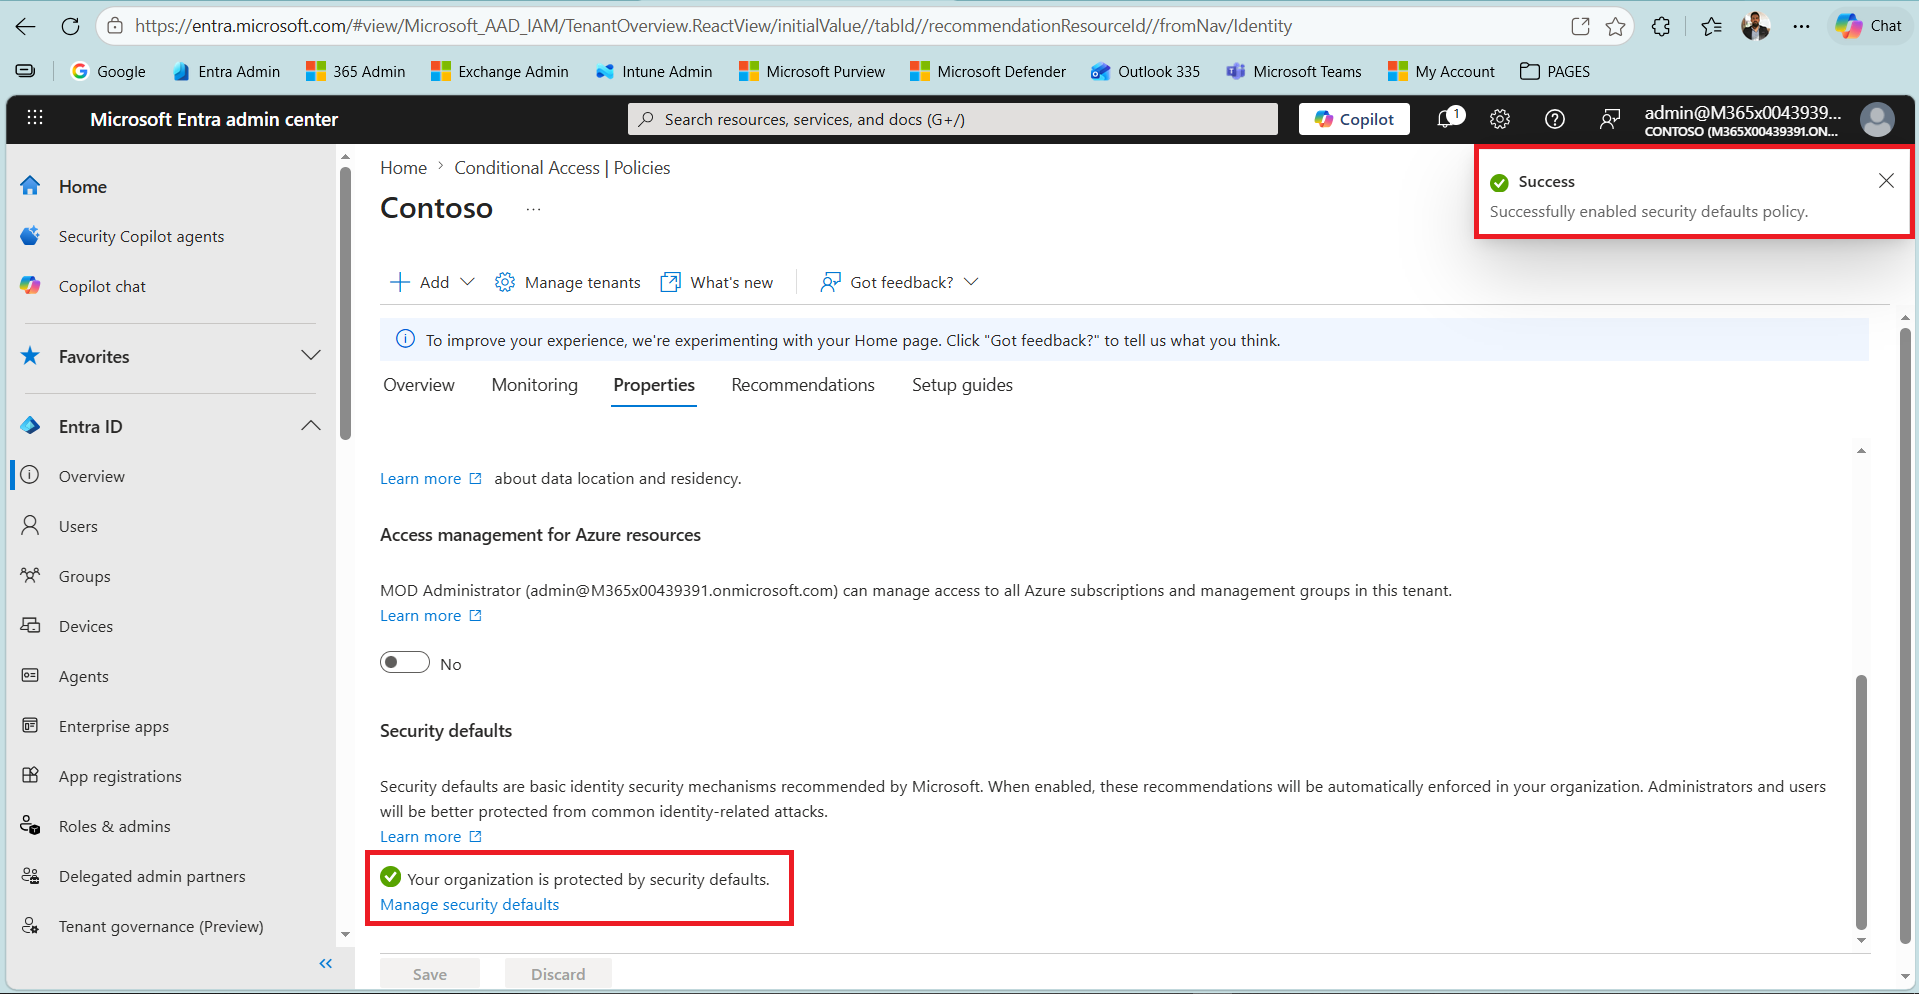The width and height of the screenshot is (1919, 994).
Task: Dismiss the Success notification
Action: (x=1886, y=180)
